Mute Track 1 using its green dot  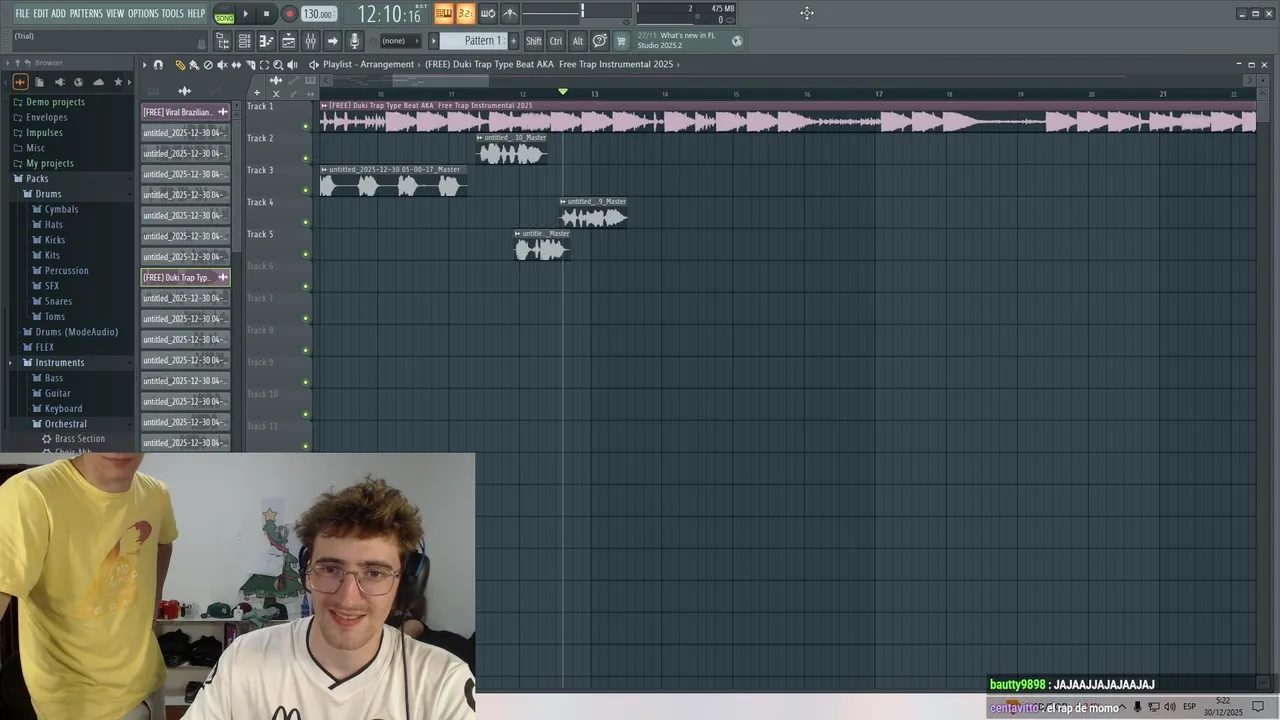[306, 127]
